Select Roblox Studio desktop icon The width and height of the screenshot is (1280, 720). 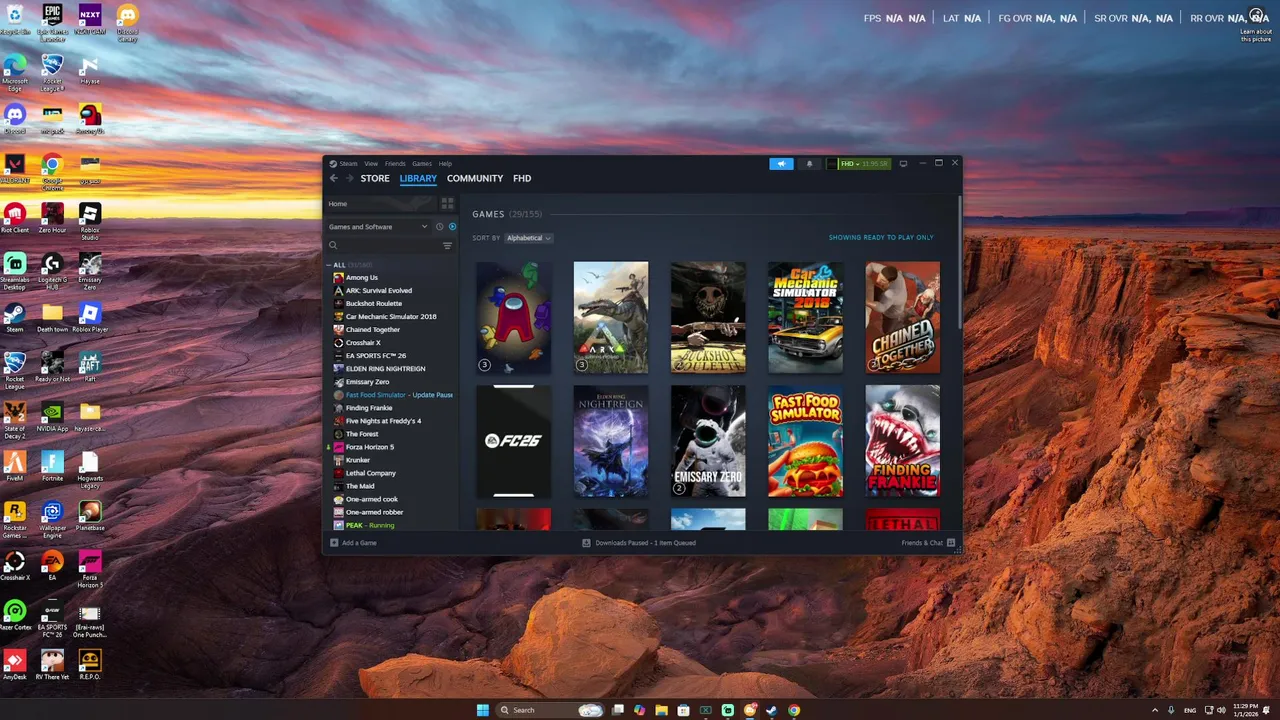[90, 220]
